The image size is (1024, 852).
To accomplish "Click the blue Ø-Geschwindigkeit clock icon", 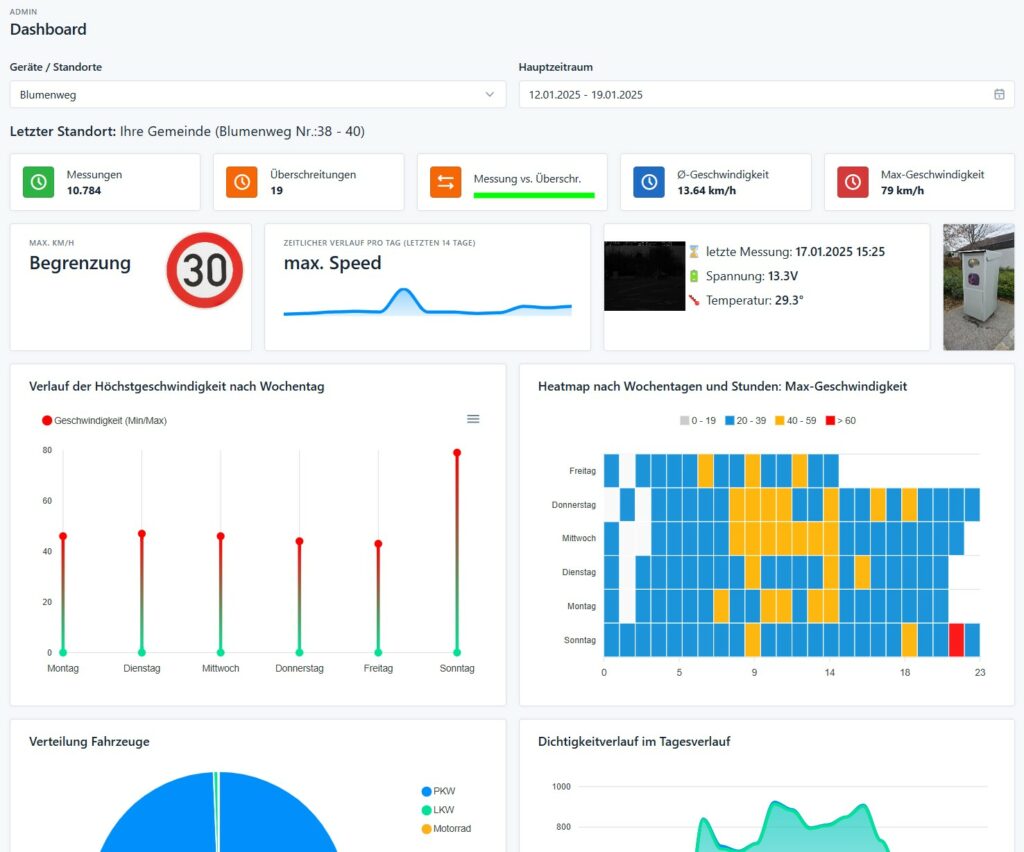I will [649, 182].
